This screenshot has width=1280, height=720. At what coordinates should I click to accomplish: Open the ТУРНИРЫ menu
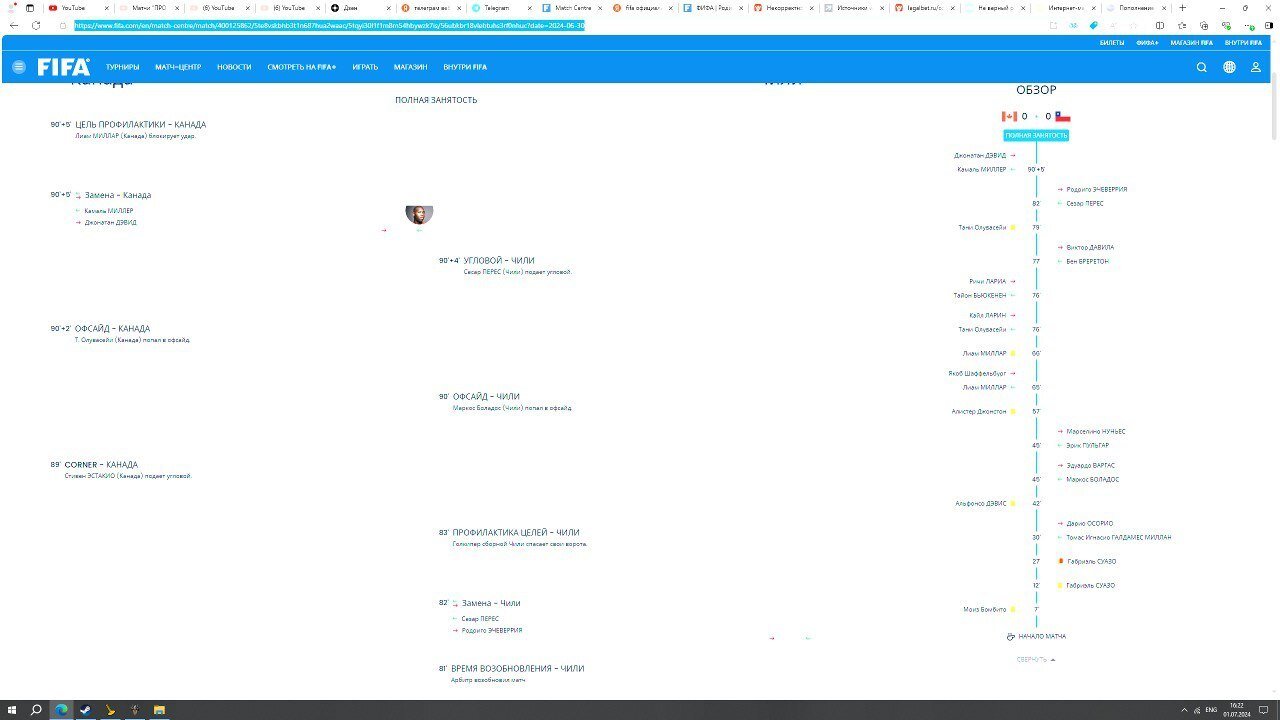pos(122,67)
